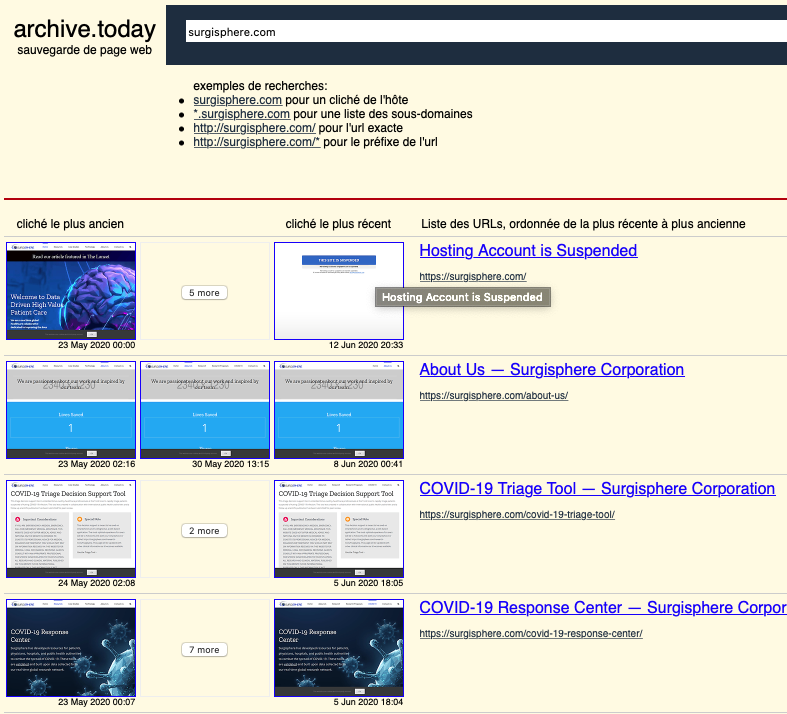The image size is (787, 714).
Task: Open Response Center snapshot from 5 Jun 2020 18:04
Action: 339,648
